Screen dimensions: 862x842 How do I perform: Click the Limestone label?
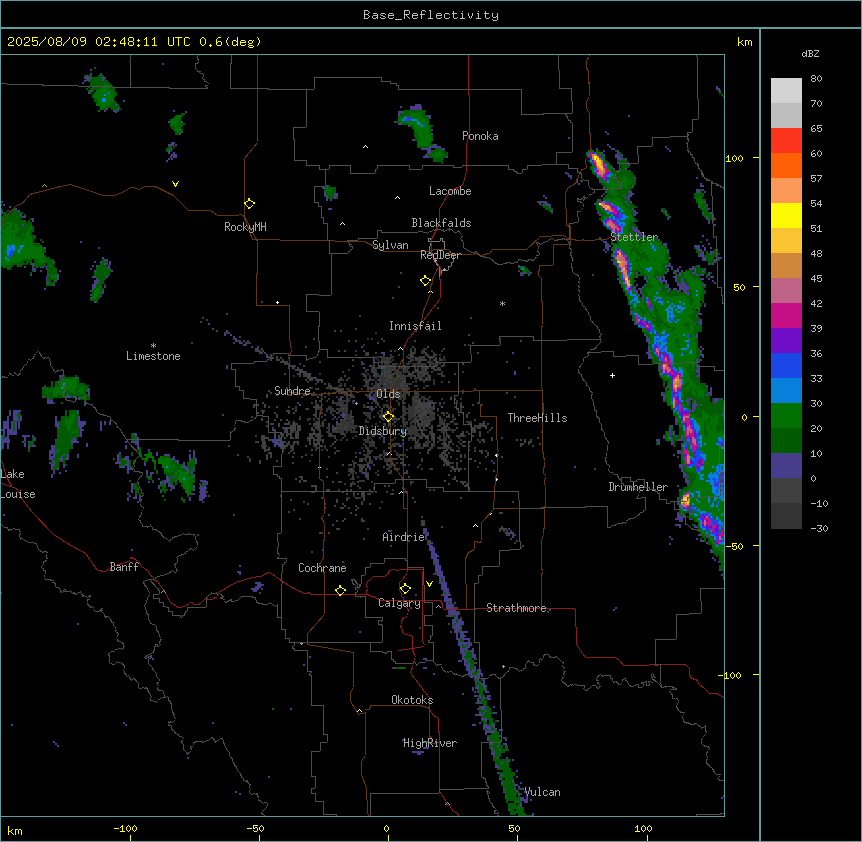pyautogui.click(x=153, y=356)
